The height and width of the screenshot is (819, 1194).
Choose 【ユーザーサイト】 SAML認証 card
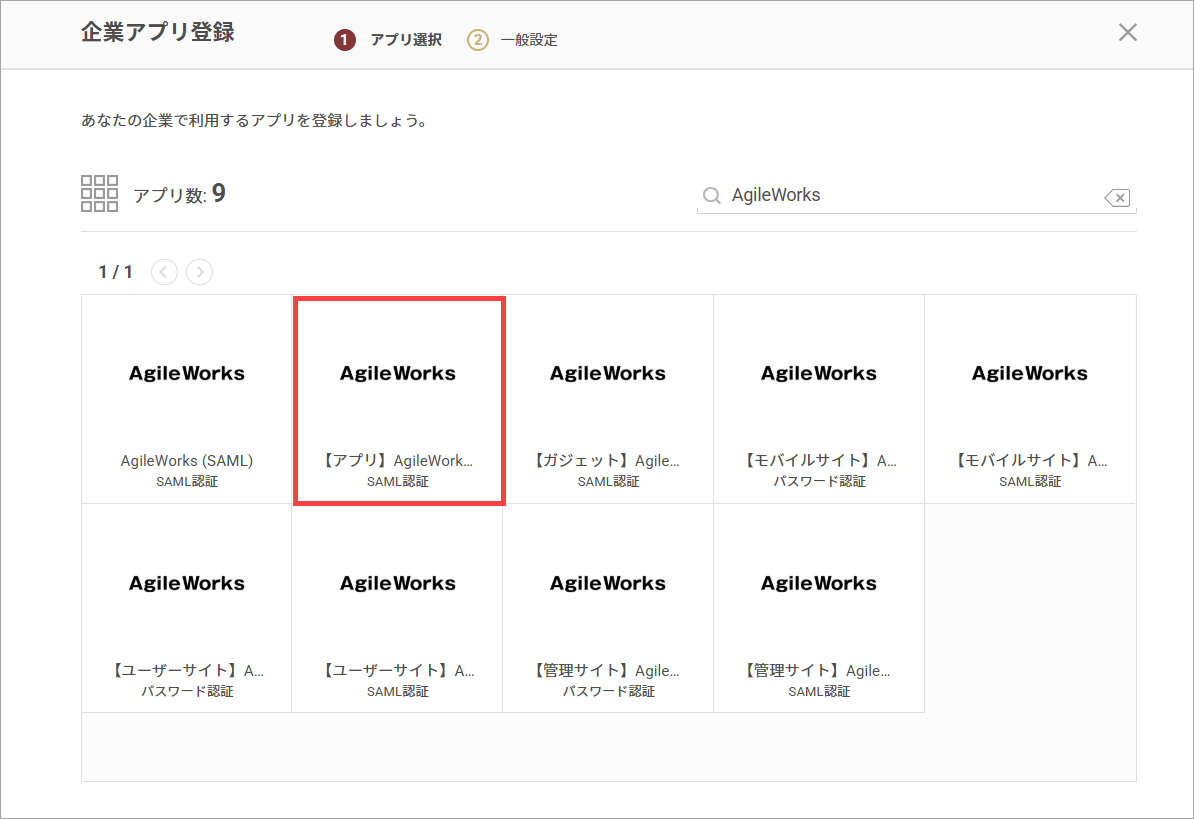click(x=397, y=608)
